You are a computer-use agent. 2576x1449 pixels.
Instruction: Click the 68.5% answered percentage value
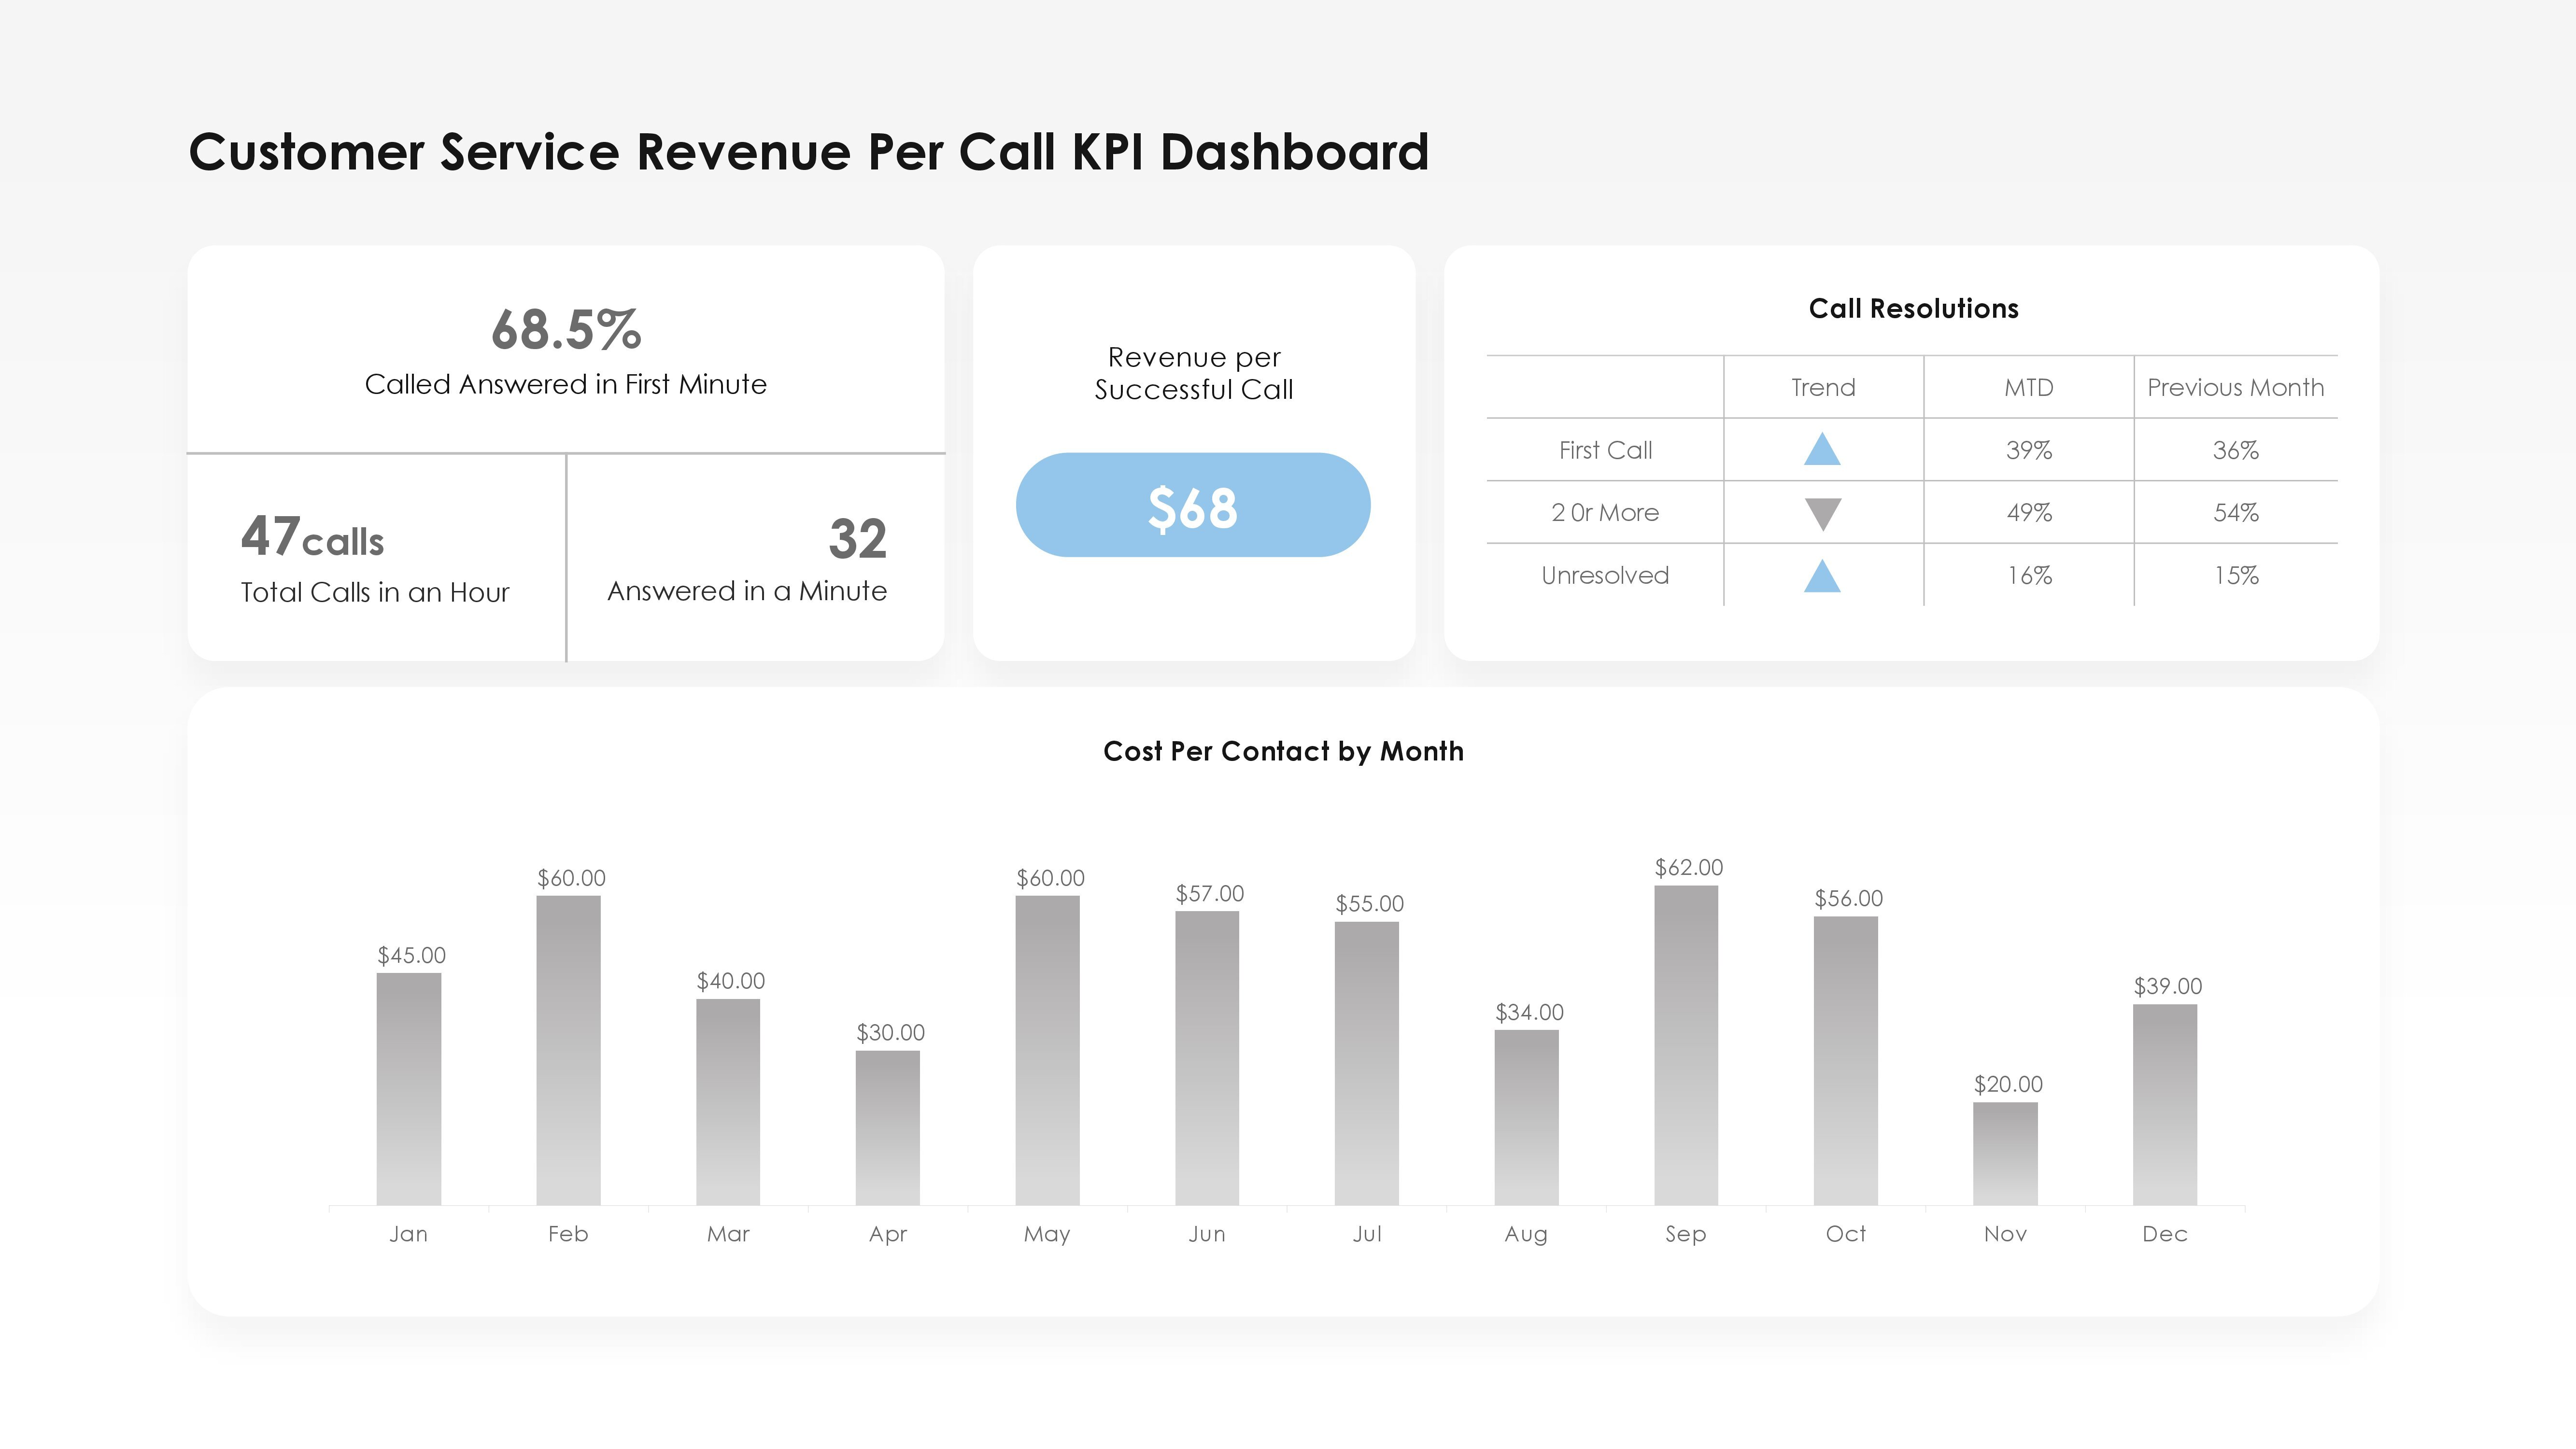(x=566, y=329)
